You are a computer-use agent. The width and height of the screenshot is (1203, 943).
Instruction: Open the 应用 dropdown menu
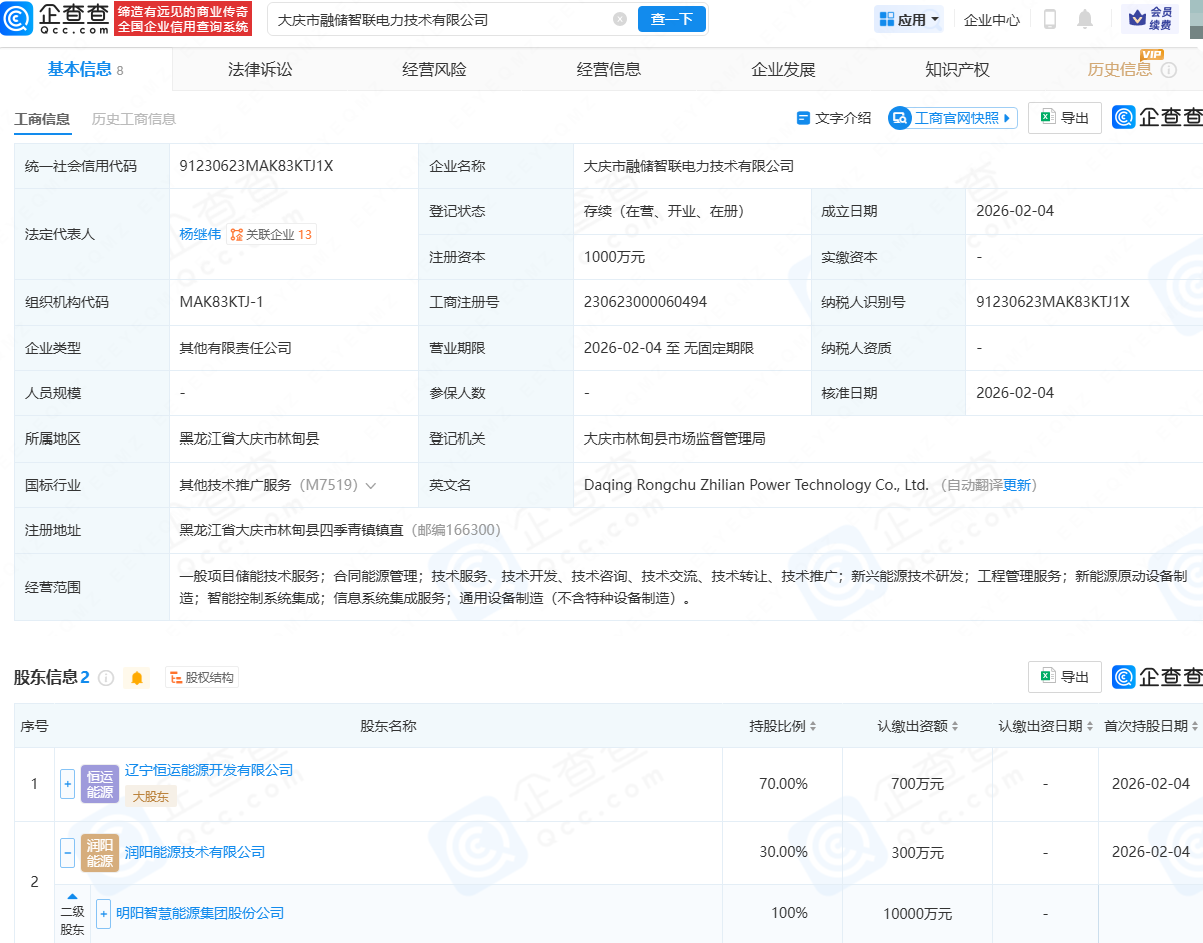point(909,19)
